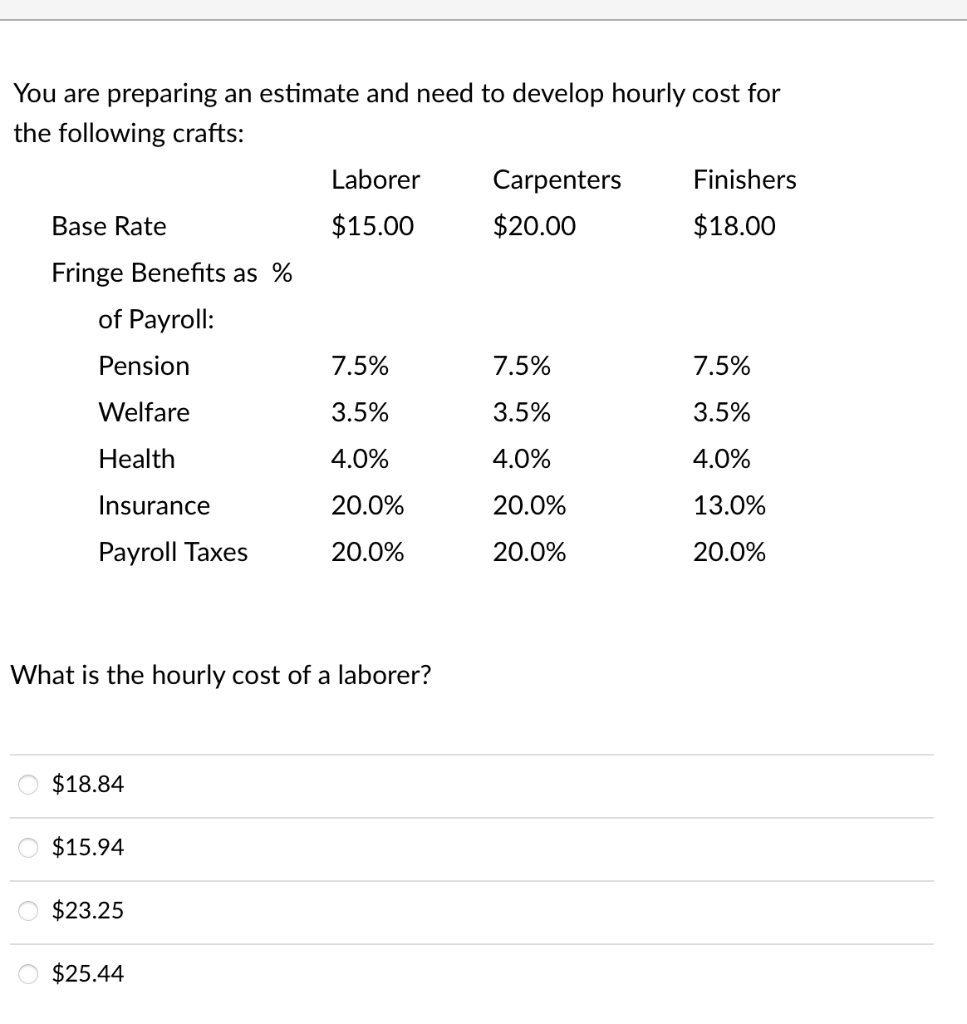The height and width of the screenshot is (1024, 967).
Task: Click the $25.44 answer label text
Action: tap(86, 972)
